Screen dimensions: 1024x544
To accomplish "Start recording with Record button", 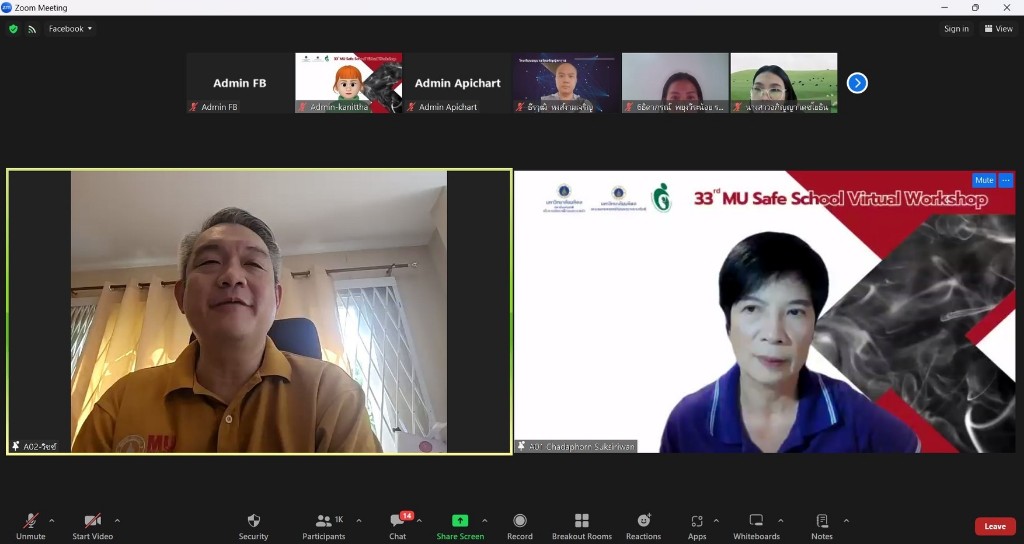I will click(x=520, y=526).
